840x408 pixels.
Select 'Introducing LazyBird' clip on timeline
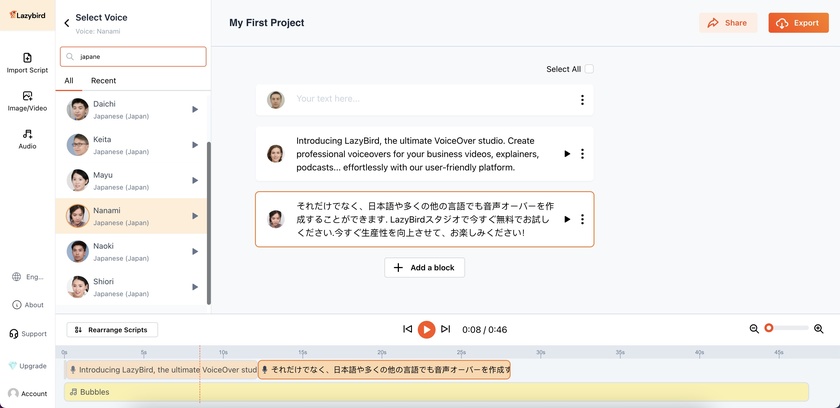161,369
